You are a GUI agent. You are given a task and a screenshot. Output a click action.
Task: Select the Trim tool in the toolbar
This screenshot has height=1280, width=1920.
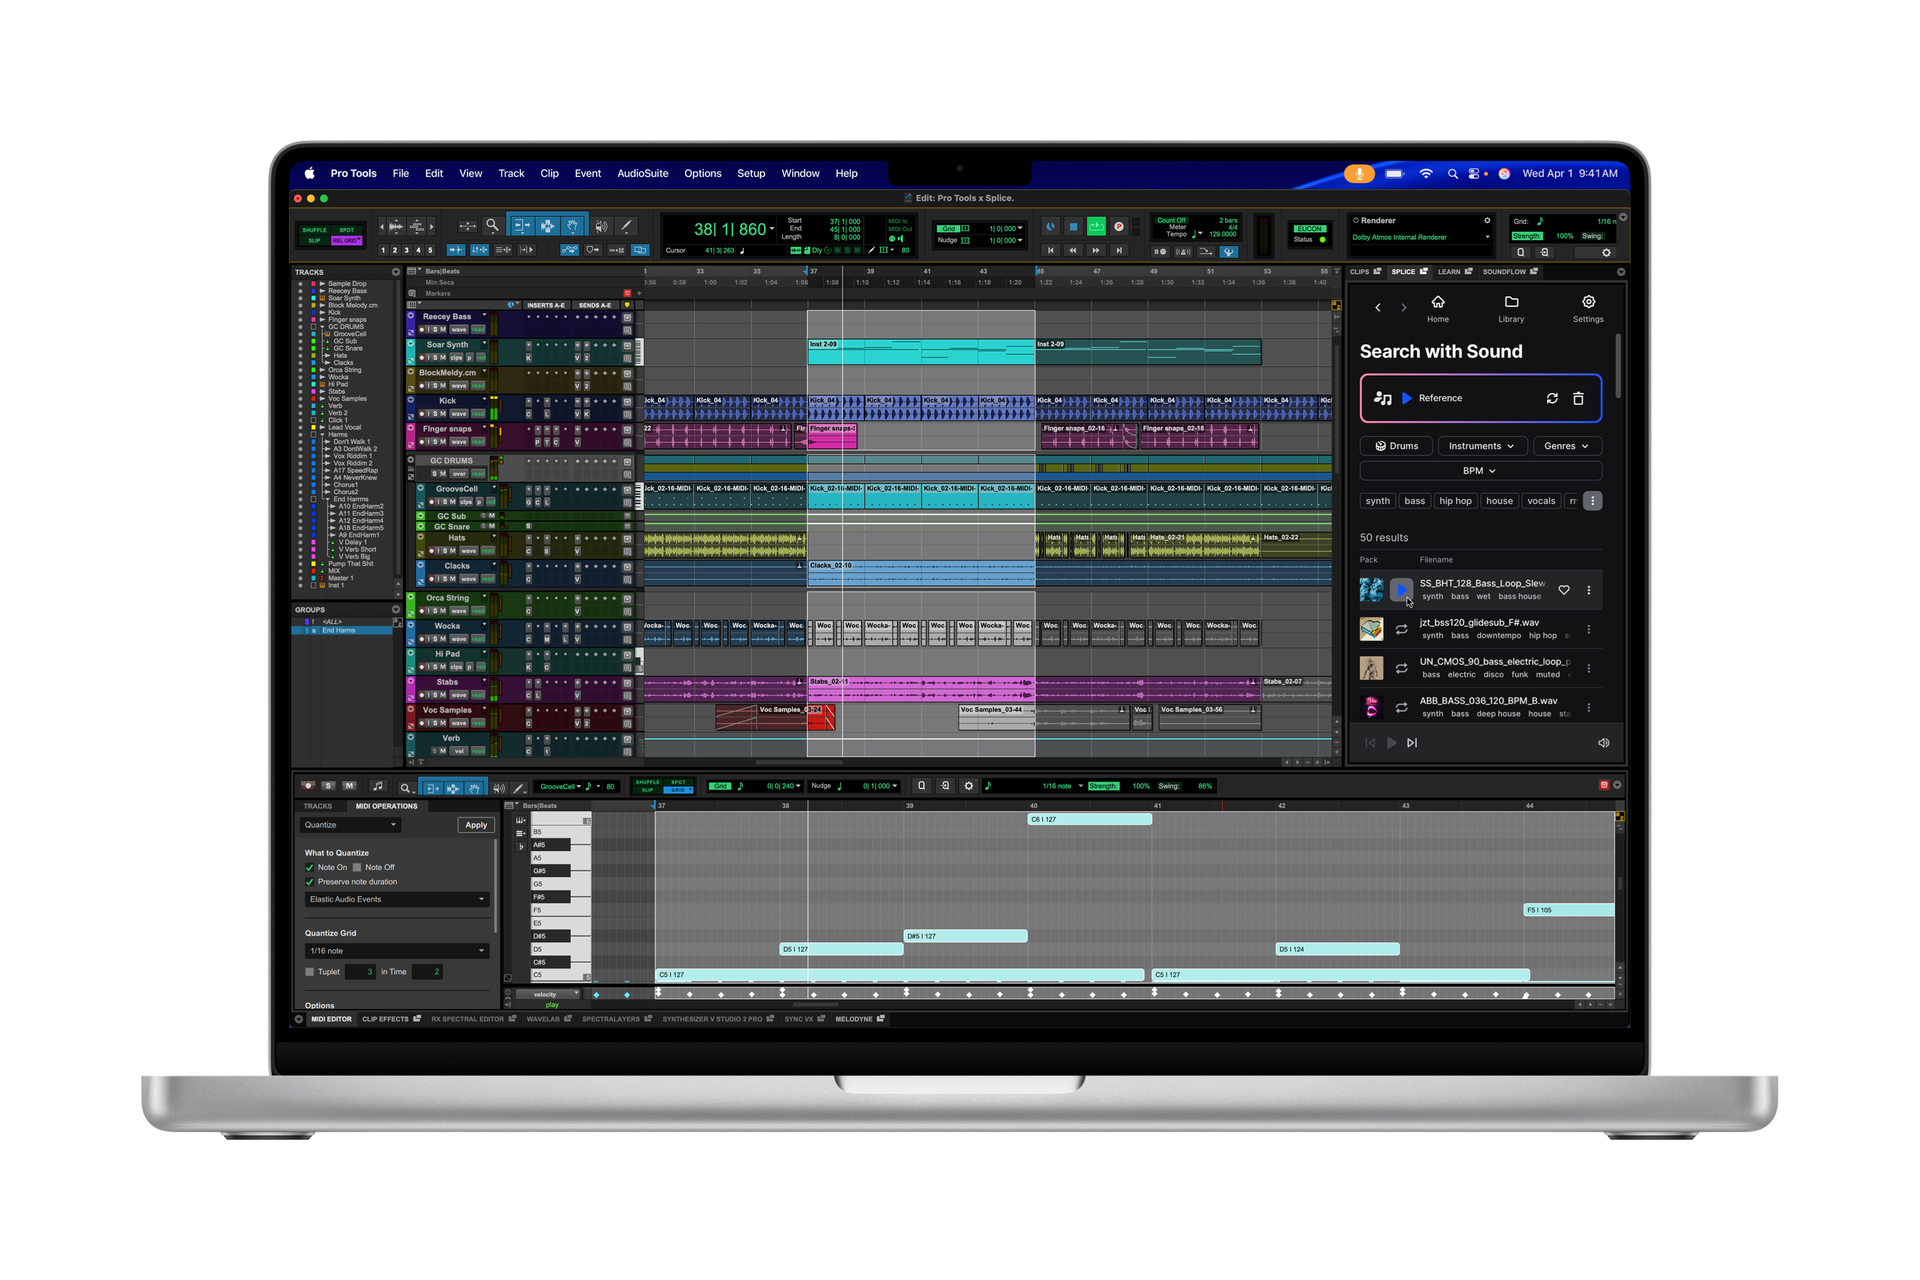522,225
